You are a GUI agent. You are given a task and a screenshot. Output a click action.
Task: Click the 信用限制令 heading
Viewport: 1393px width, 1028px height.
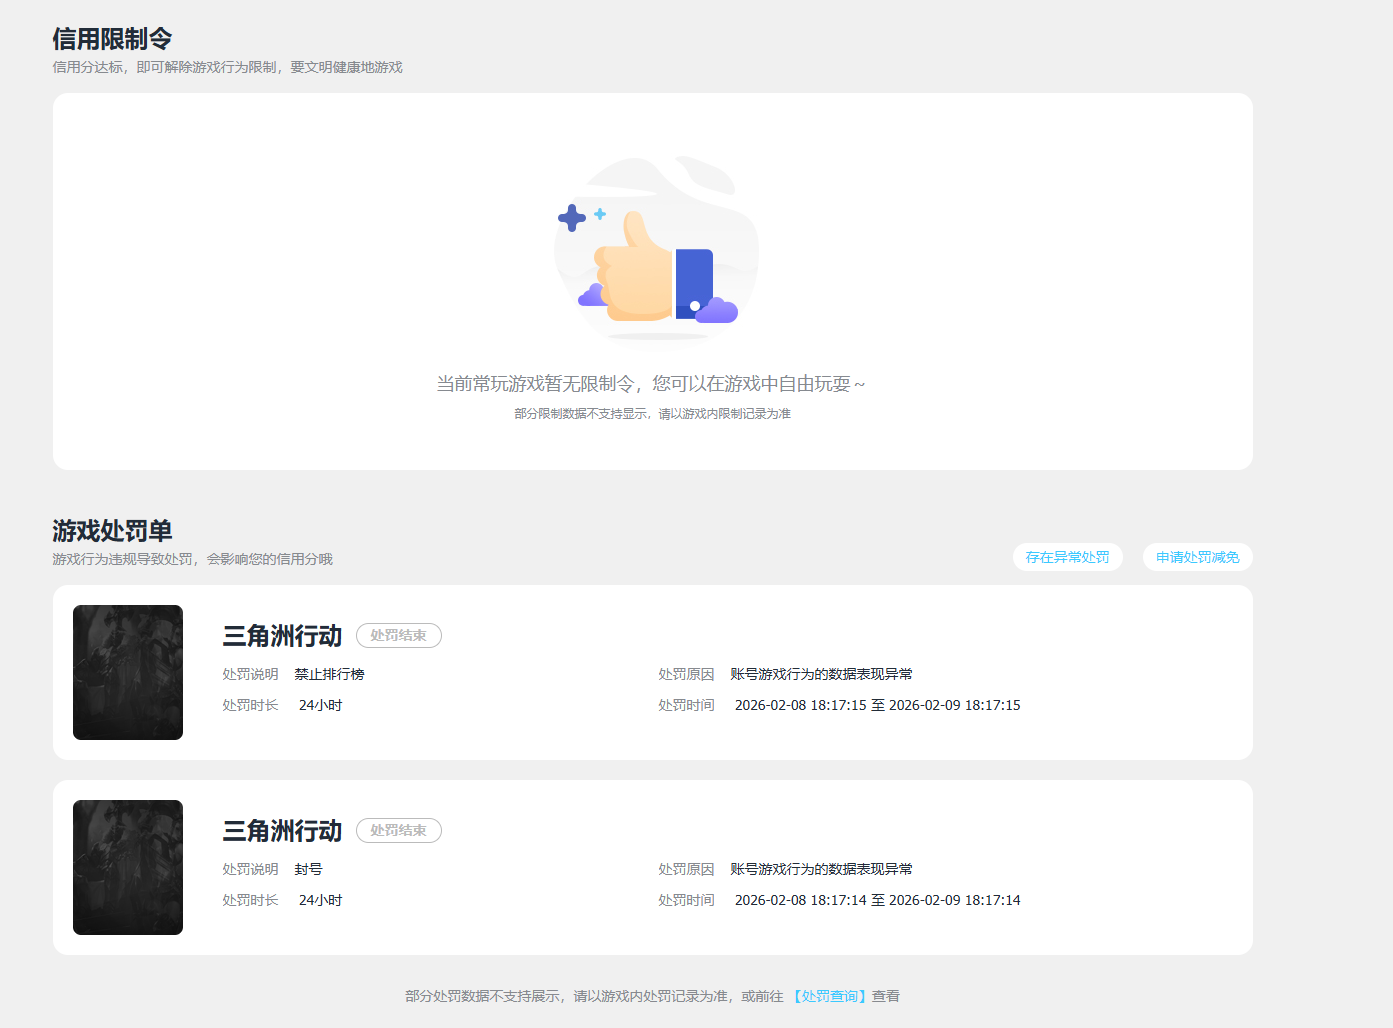click(112, 39)
